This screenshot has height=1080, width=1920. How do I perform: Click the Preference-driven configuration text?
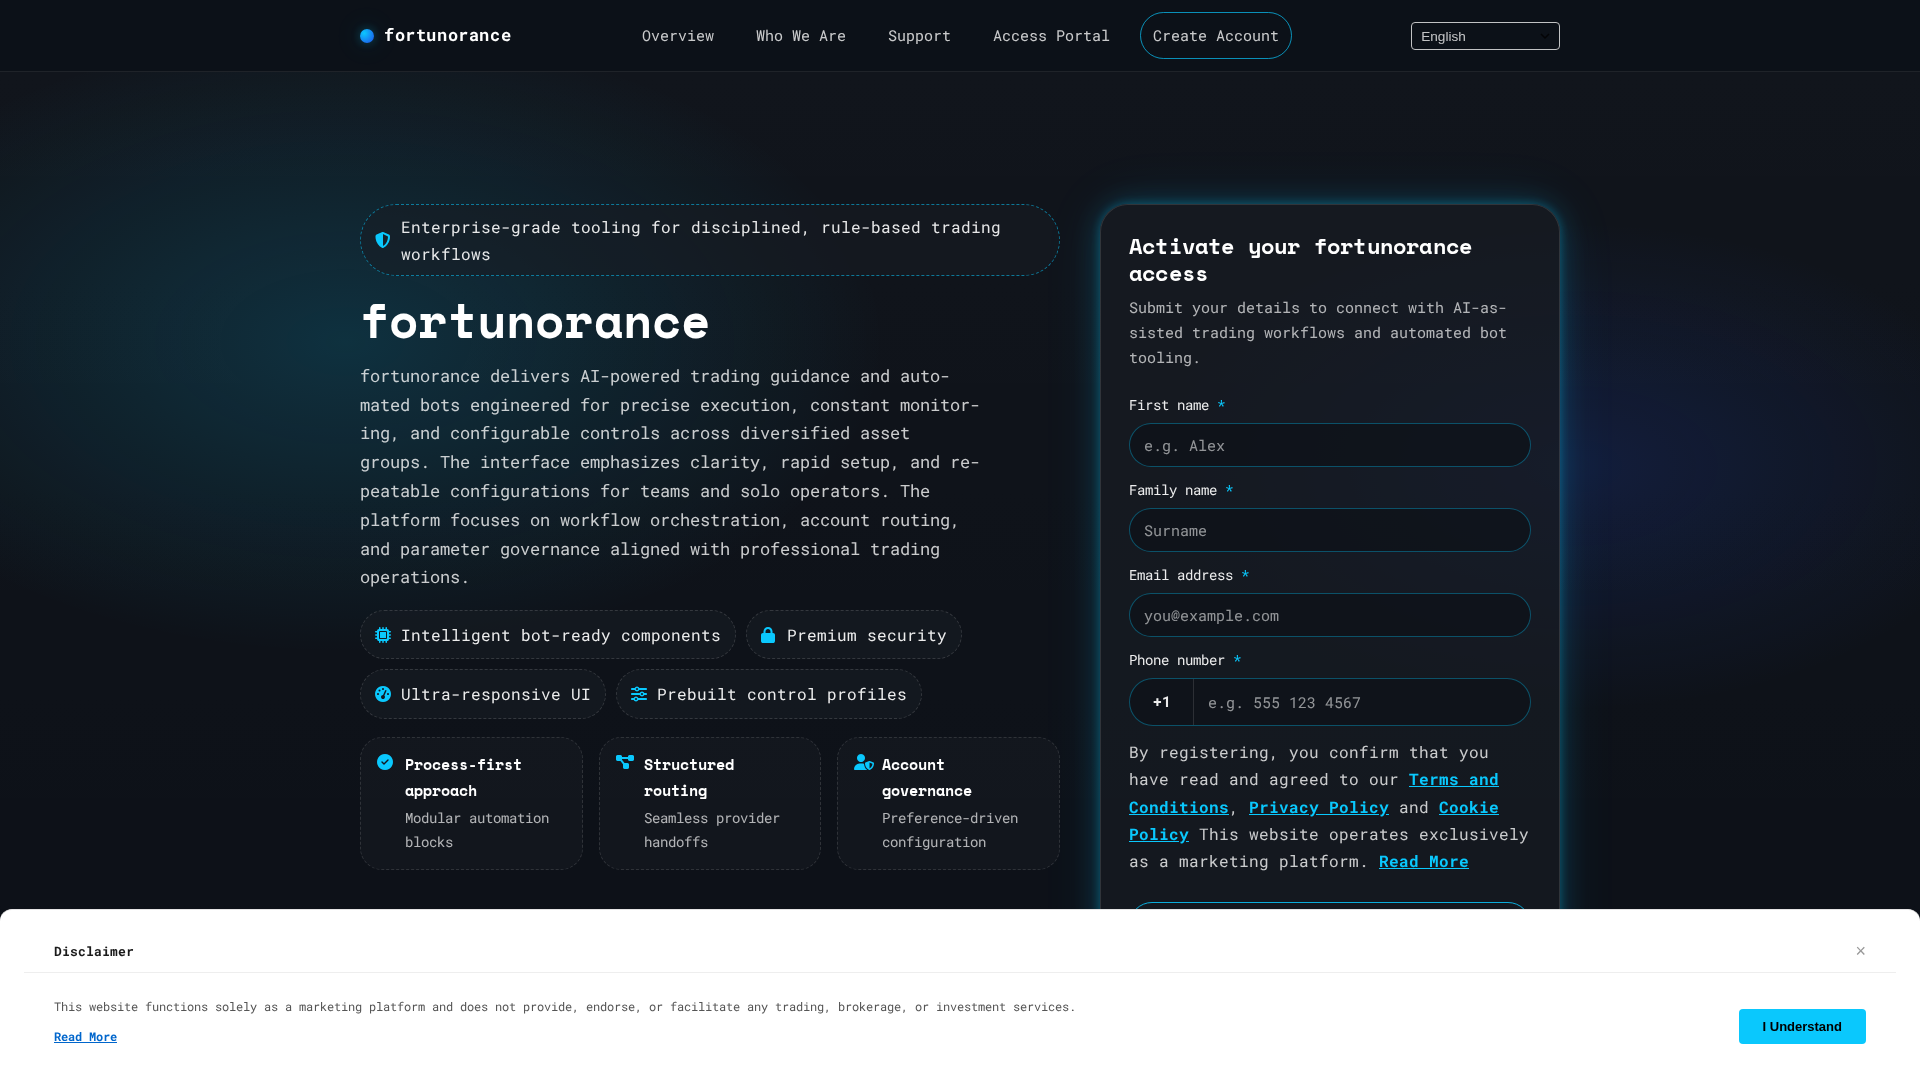(950, 830)
